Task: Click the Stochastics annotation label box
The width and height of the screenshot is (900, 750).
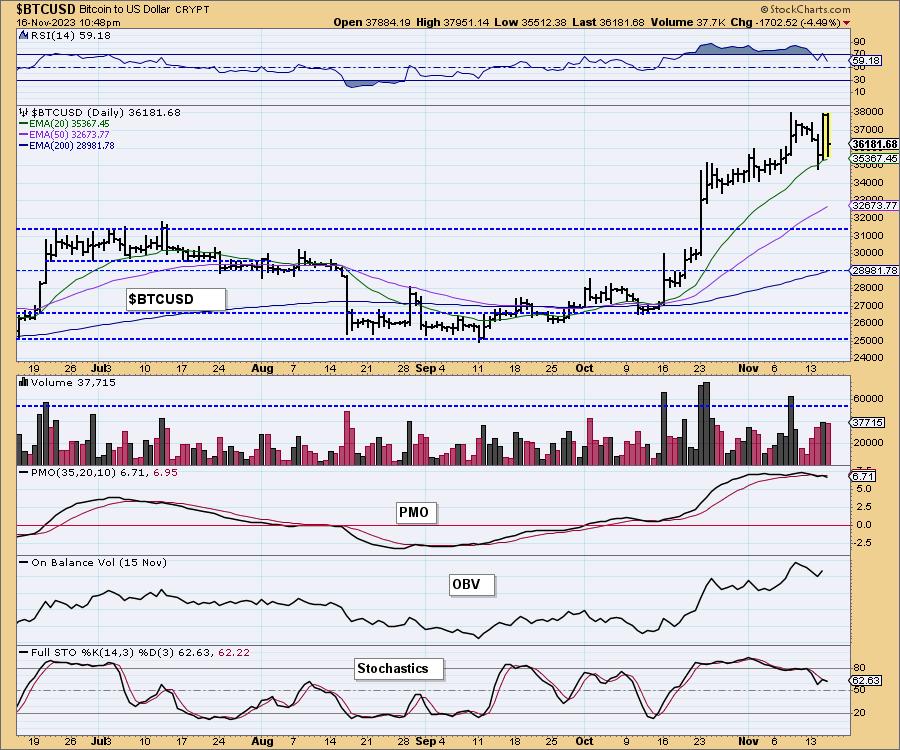Action: [x=398, y=669]
